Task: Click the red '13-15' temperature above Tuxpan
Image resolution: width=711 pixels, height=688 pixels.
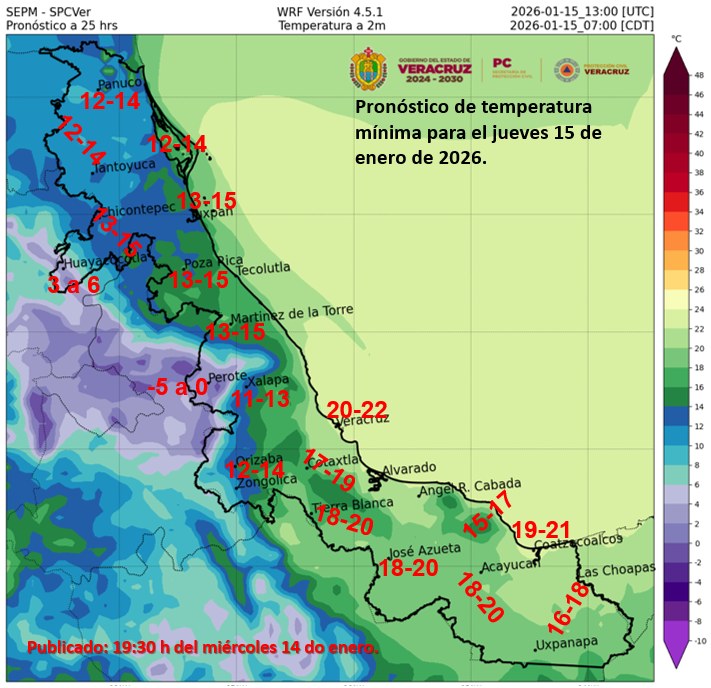Action: point(206,200)
